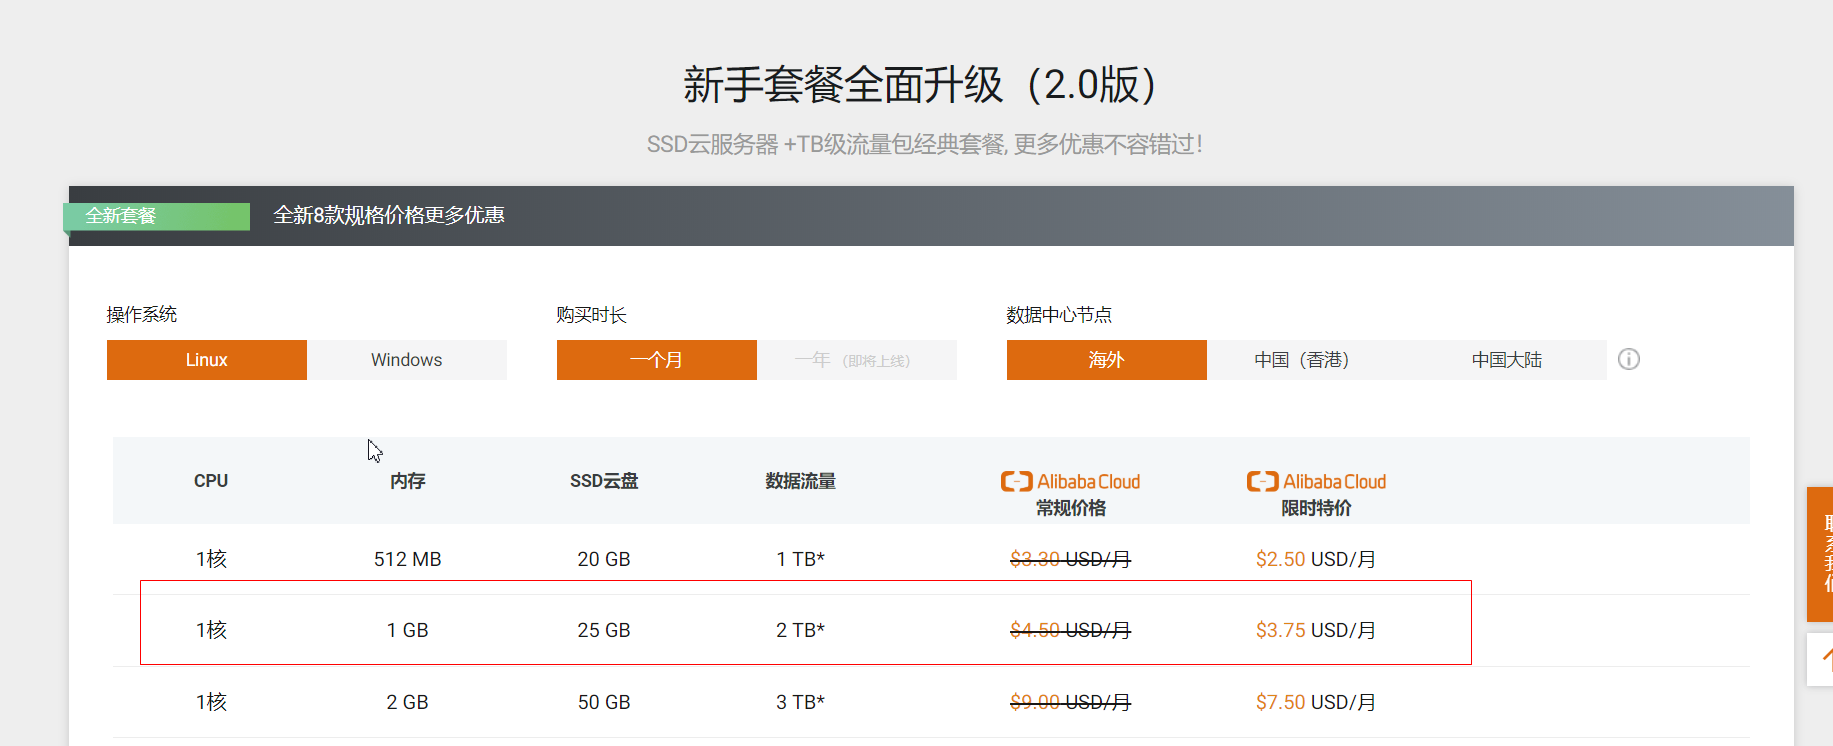Click the info icon beside data center options
Screen dimensions: 1833x746
1629,359
